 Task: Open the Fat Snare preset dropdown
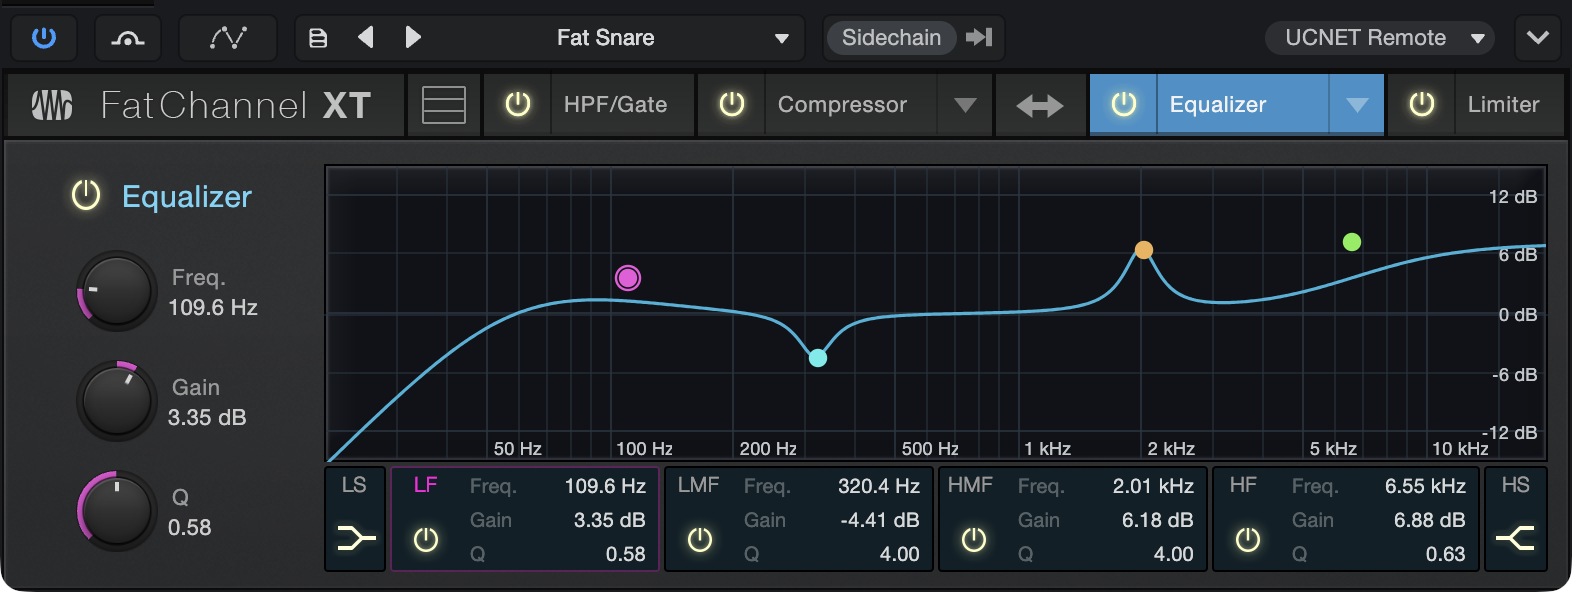click(672, 38)
